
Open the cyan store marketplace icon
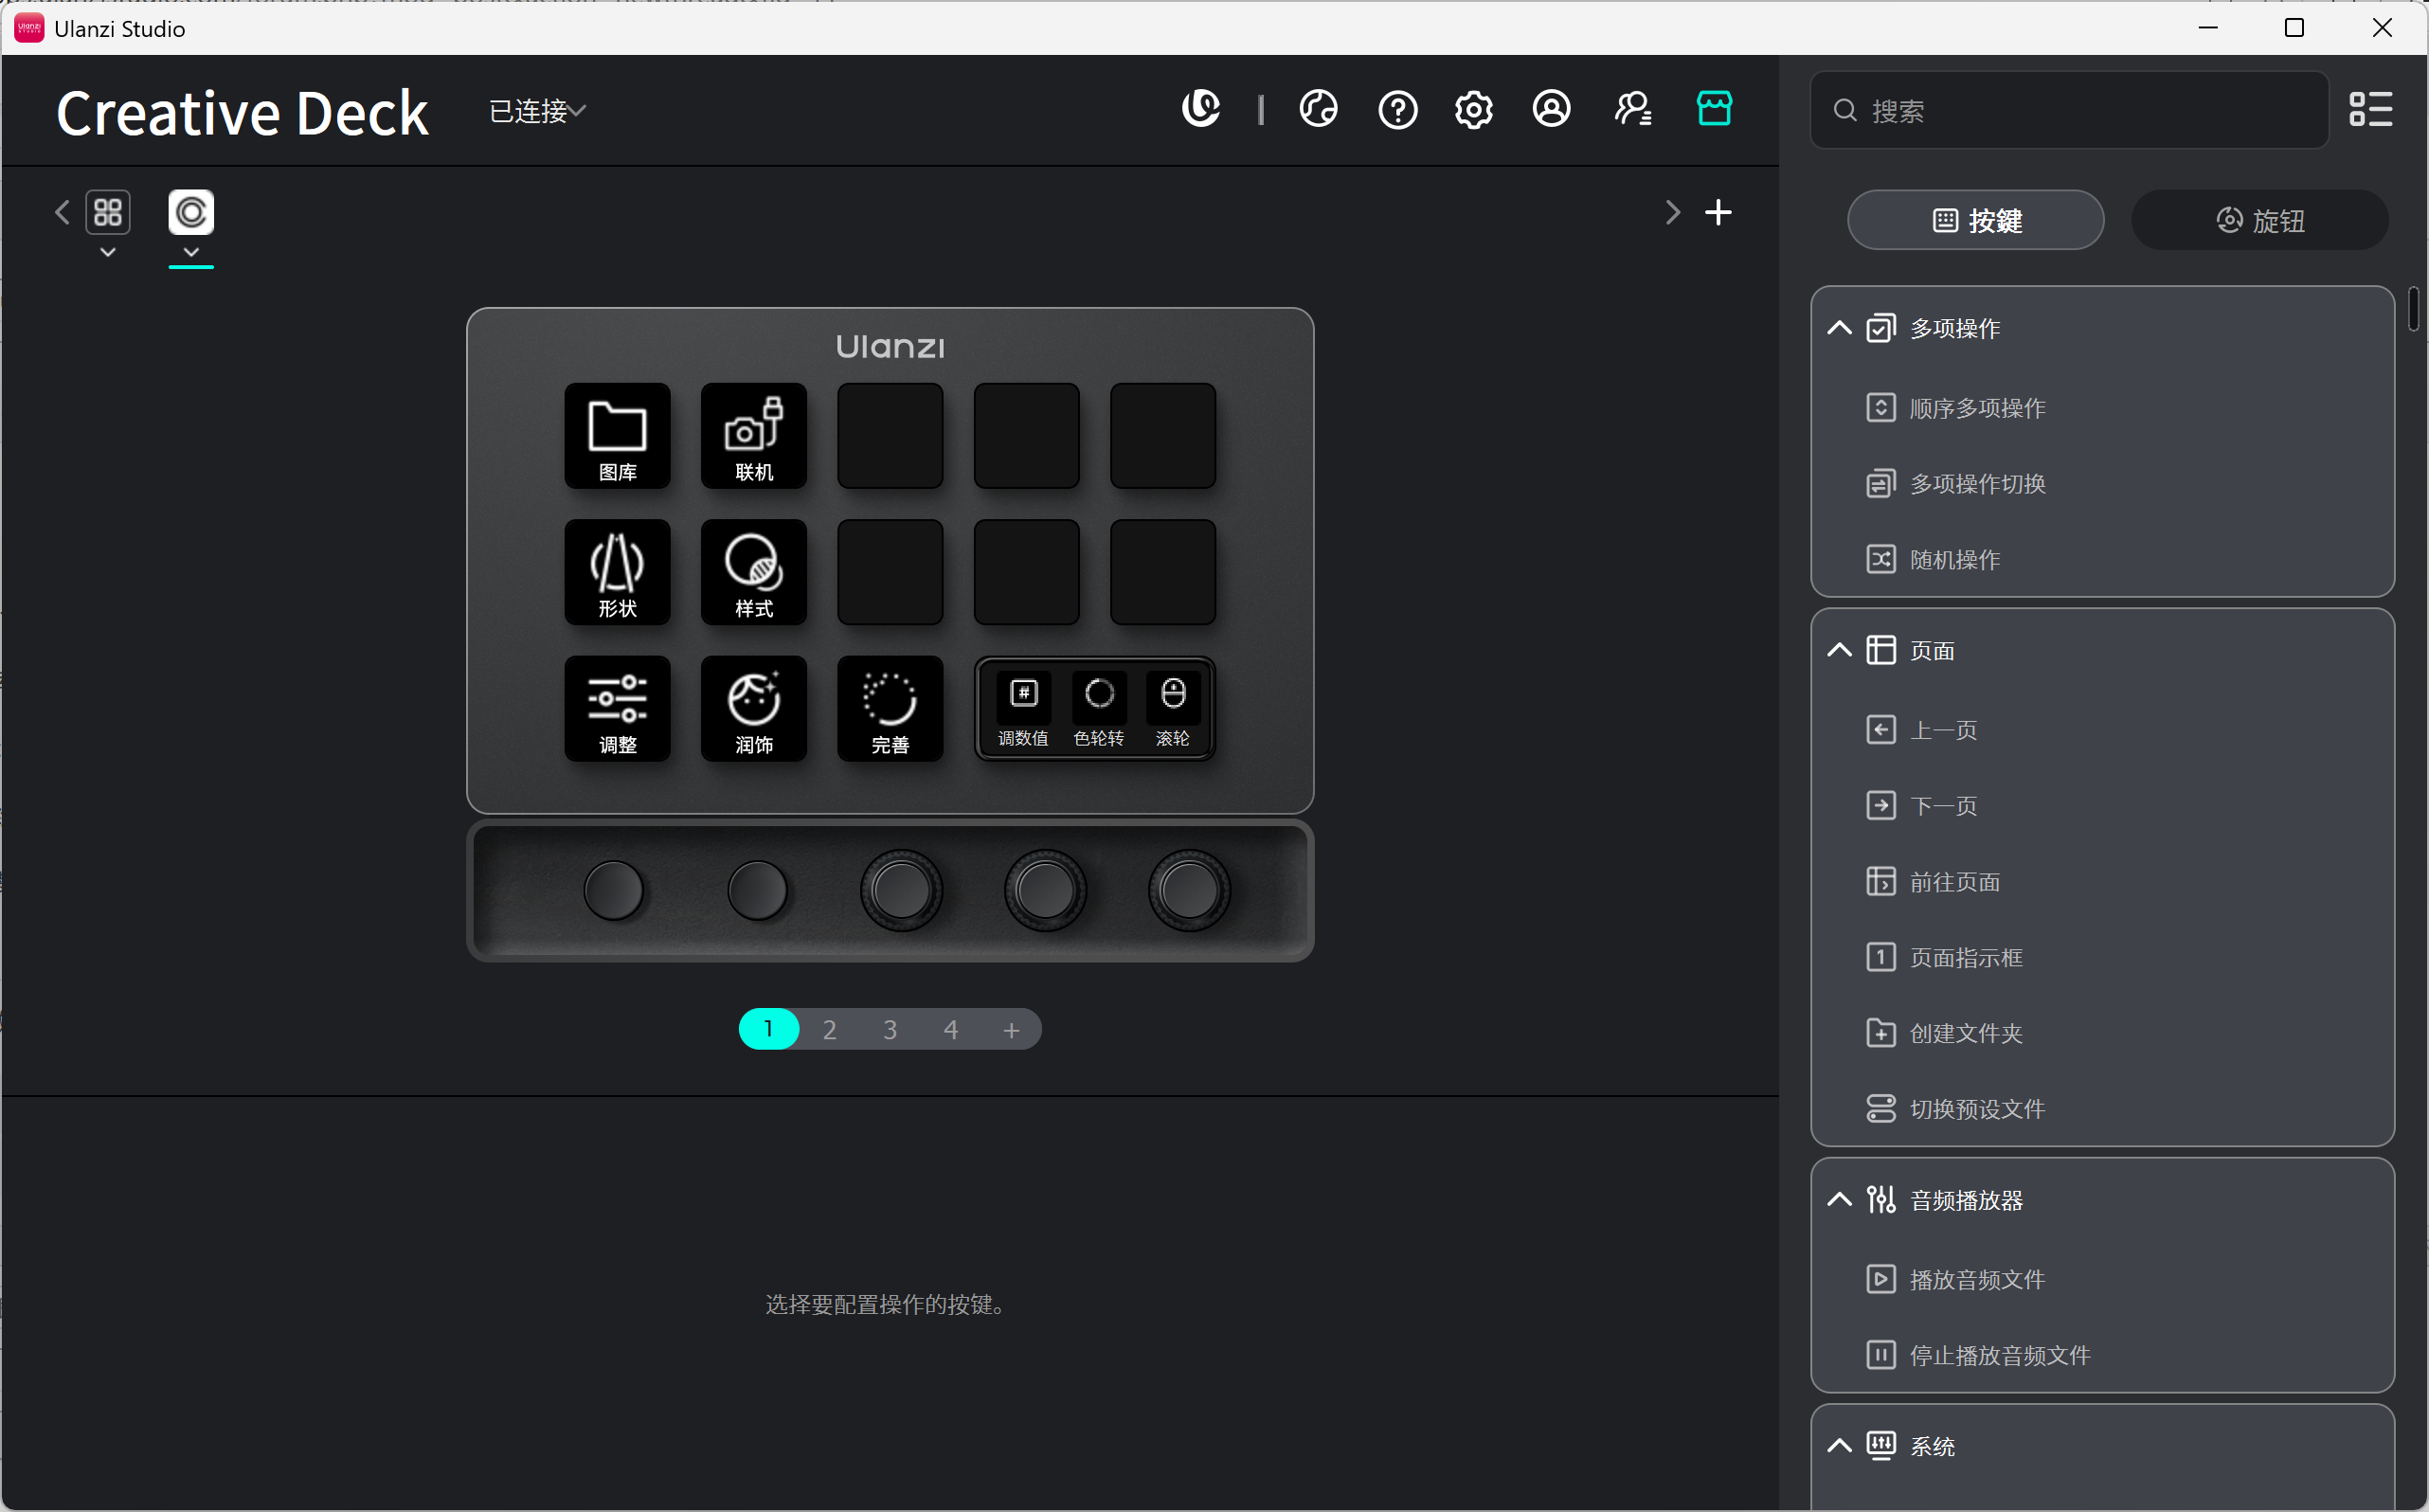1714,108
